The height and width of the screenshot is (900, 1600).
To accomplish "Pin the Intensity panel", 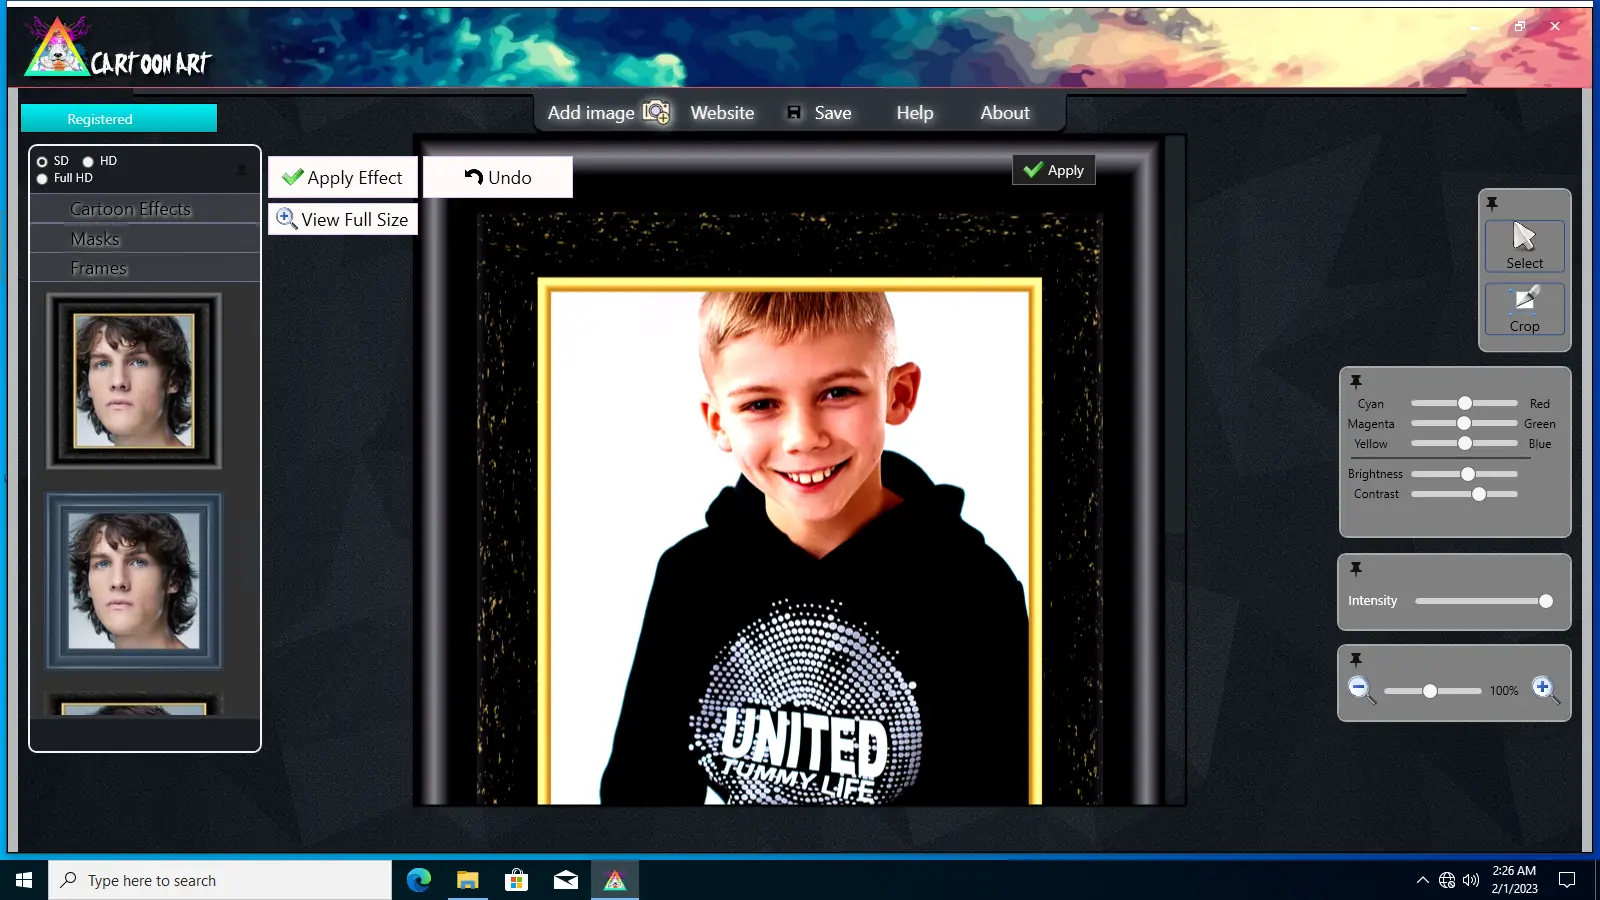I will (1356, 569).
